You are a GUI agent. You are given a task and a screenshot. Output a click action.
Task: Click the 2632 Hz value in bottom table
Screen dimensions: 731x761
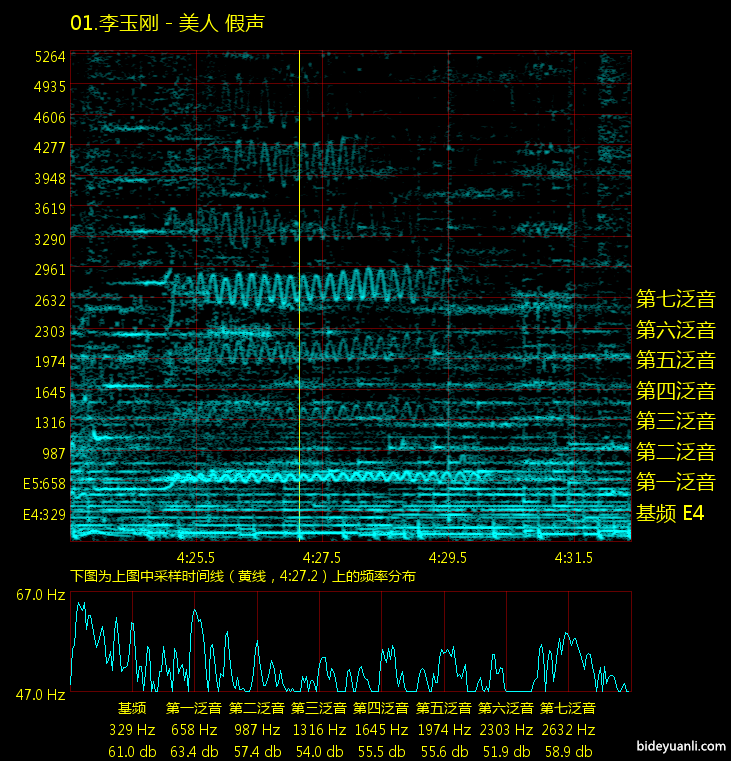click(x=568, y=730)
